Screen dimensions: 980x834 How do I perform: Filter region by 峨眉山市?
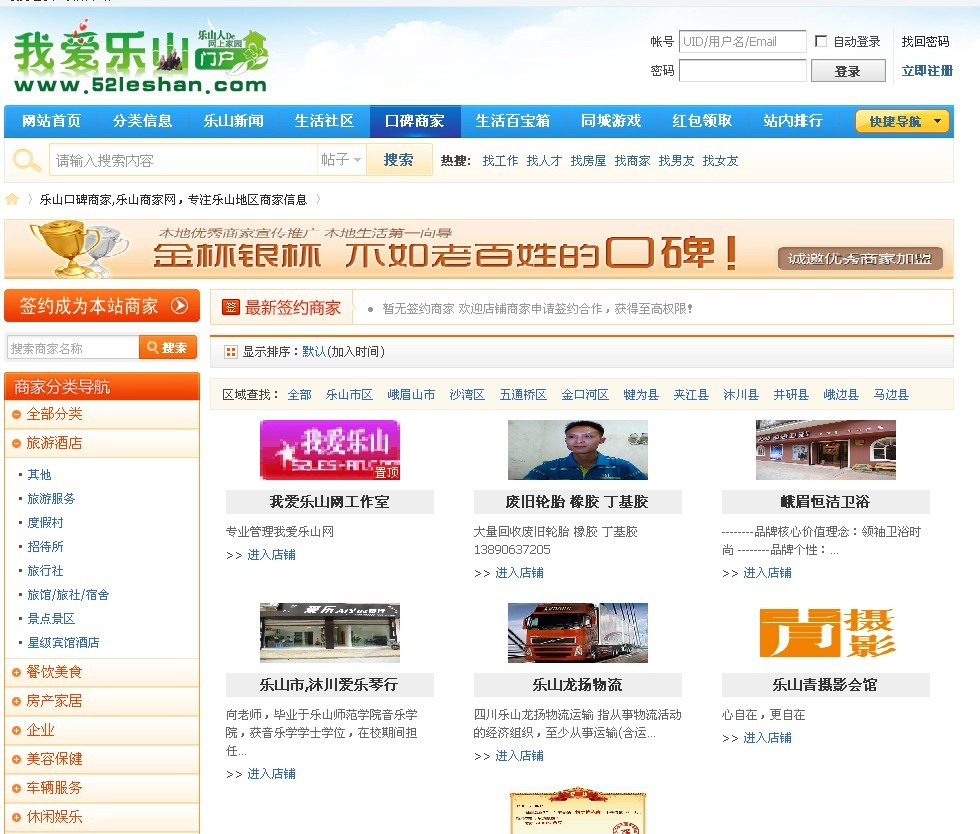[411, 394]
